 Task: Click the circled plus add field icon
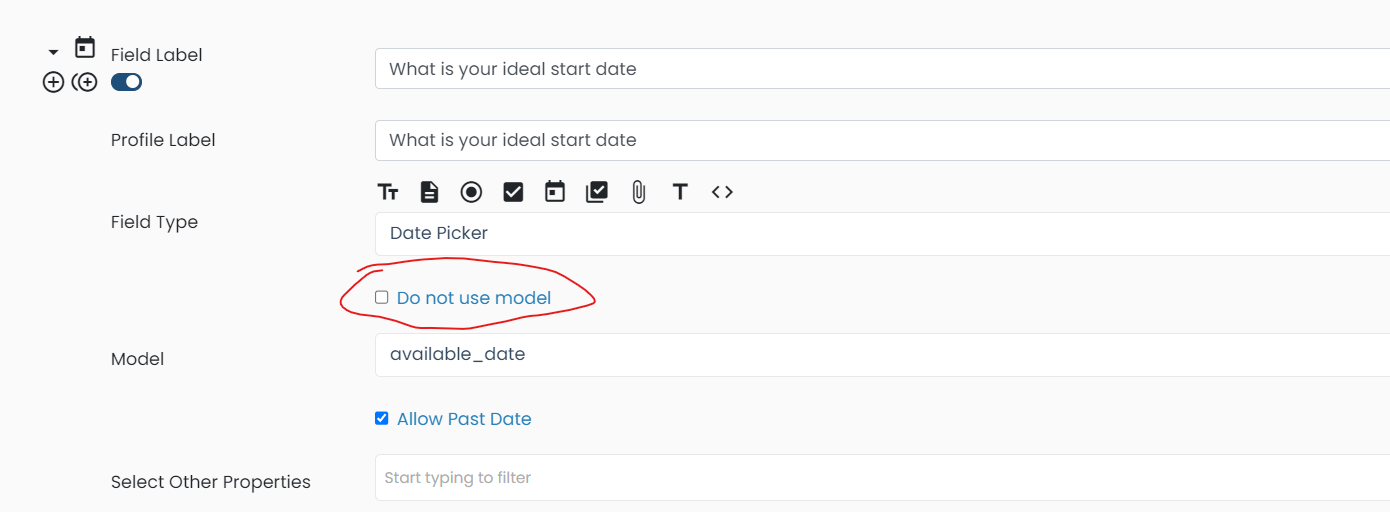point(53,82)
